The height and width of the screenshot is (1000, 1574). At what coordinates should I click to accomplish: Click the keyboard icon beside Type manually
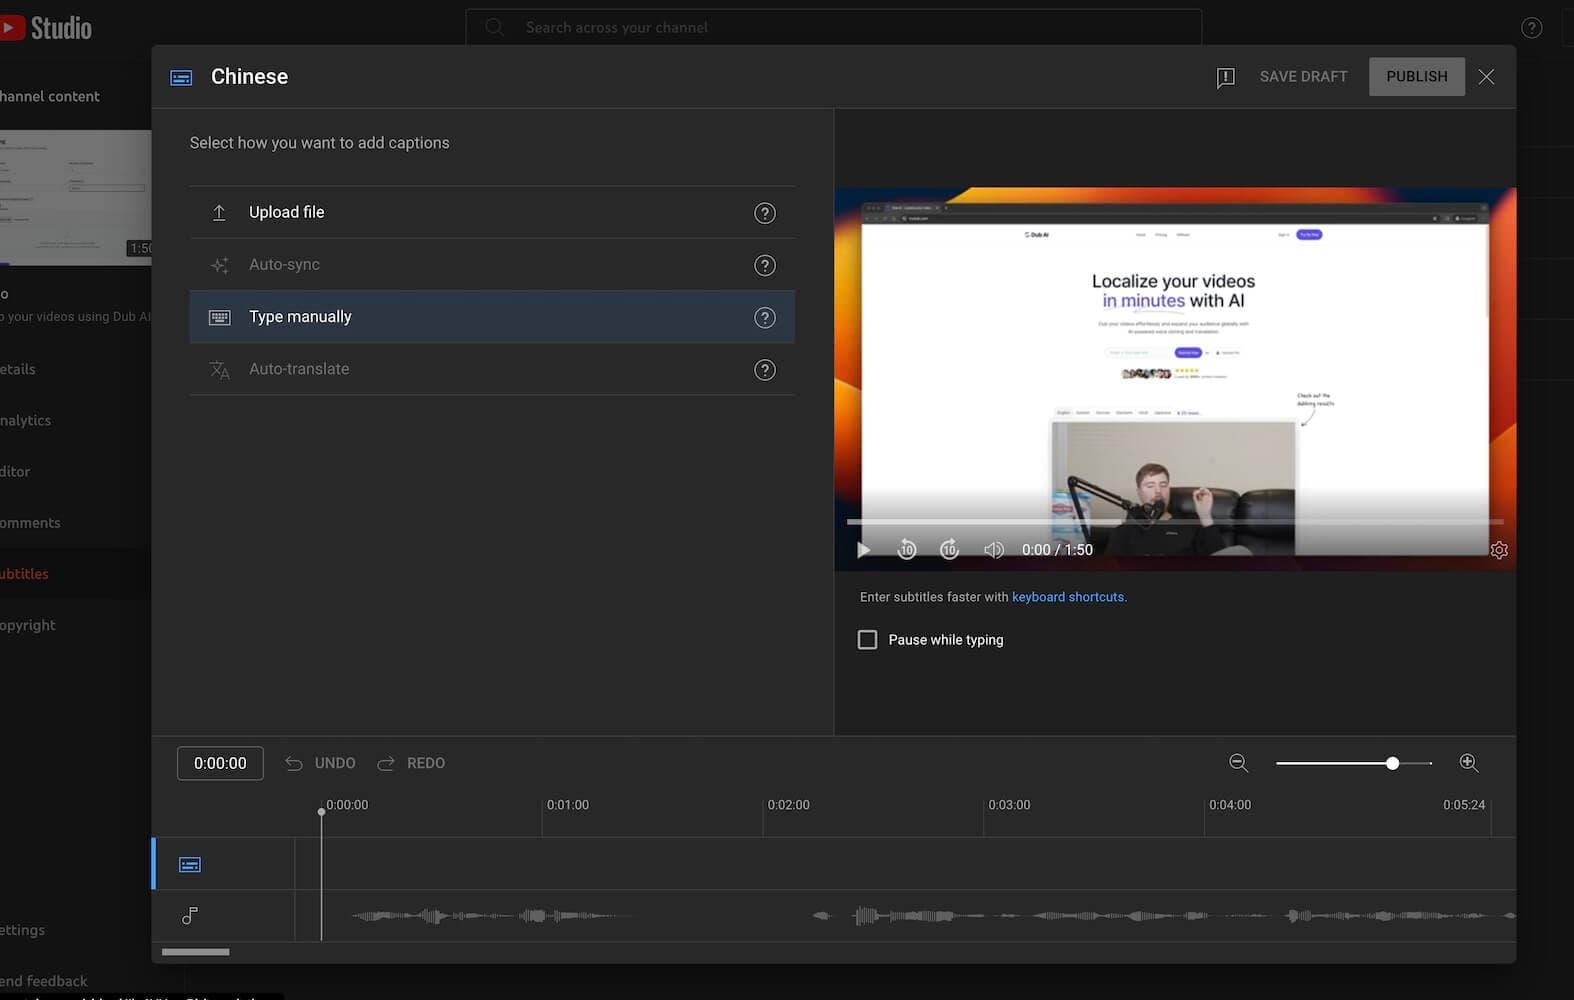point(219,317)
